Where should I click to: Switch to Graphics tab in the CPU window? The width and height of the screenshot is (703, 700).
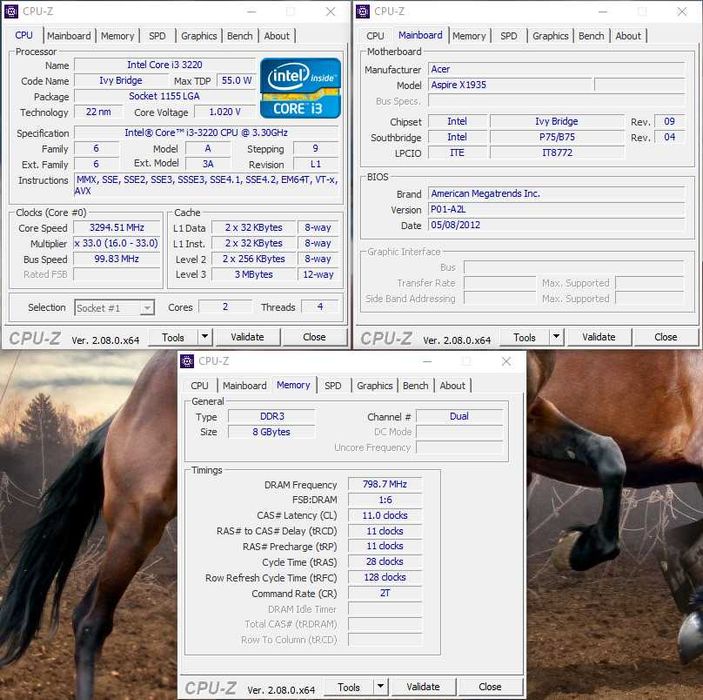(x=199, y=36)
